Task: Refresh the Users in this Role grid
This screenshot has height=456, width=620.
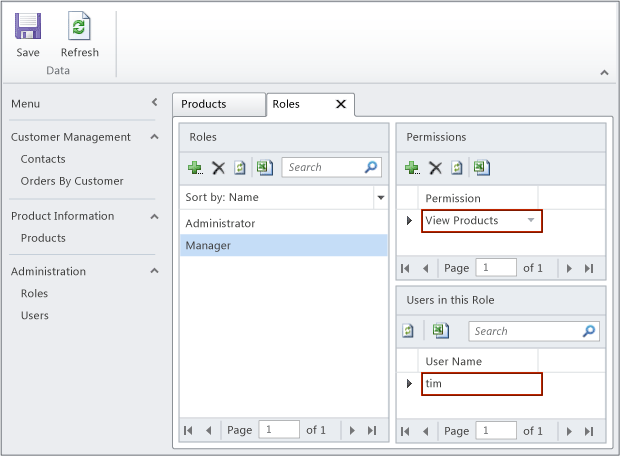Action: (x=408, y=331)
